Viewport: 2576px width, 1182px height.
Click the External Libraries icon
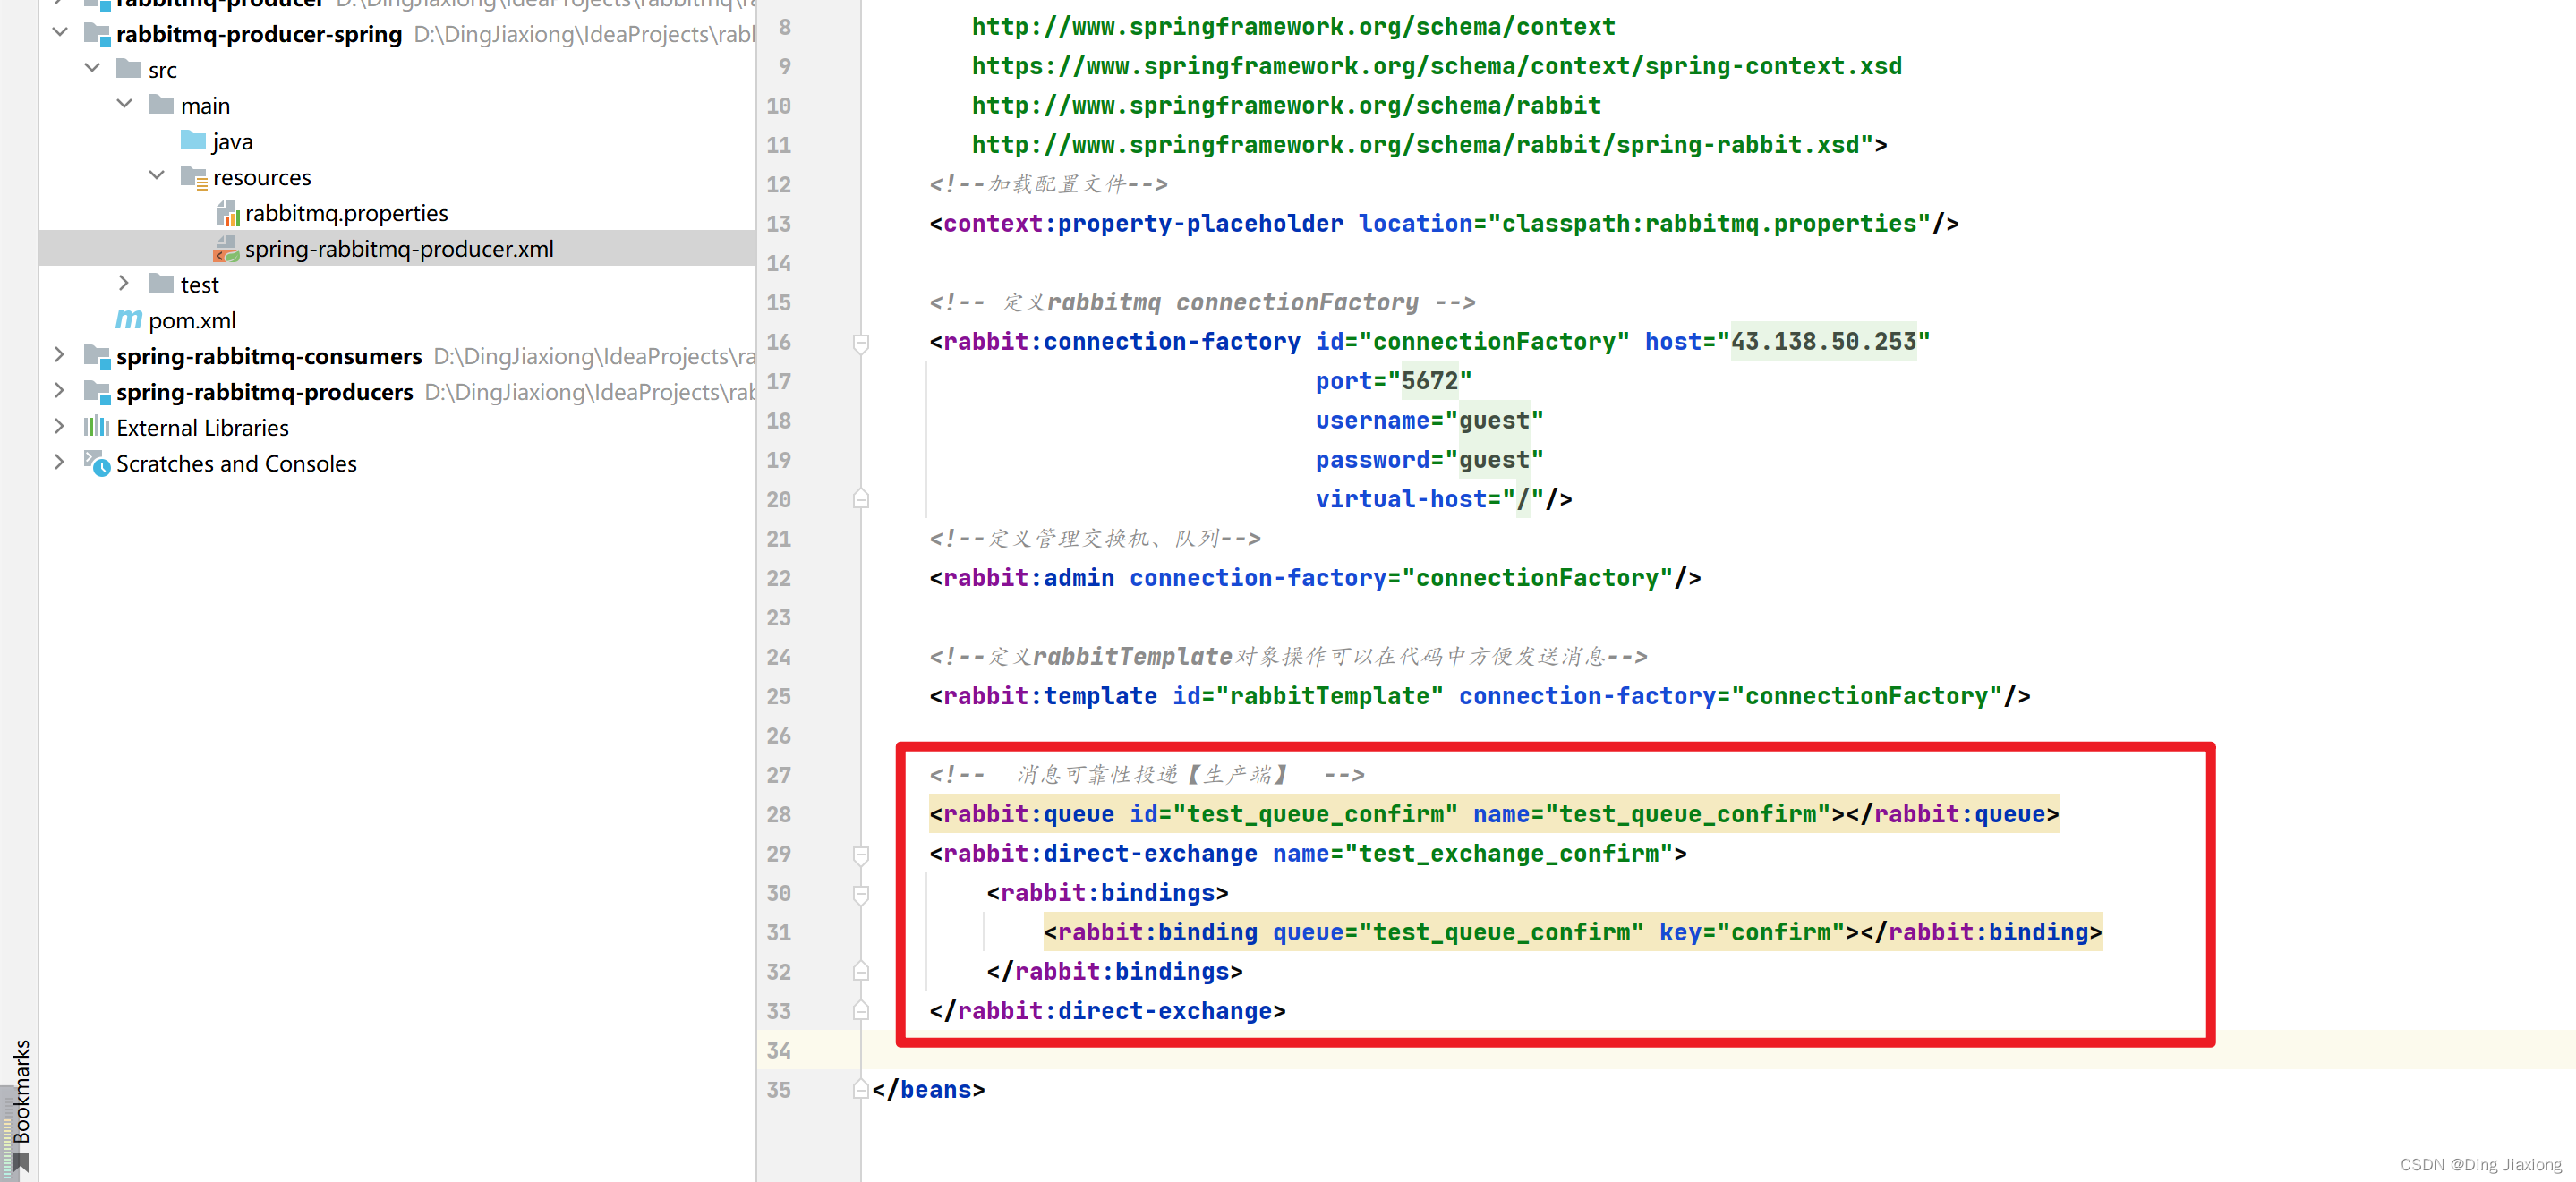point(97,427)
